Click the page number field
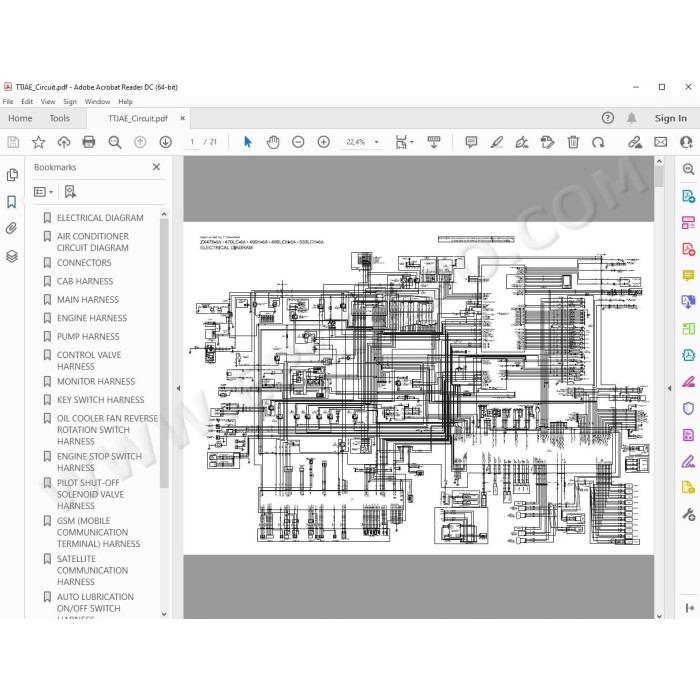Viewport: 700px width, 700px height. pos(192,142)
